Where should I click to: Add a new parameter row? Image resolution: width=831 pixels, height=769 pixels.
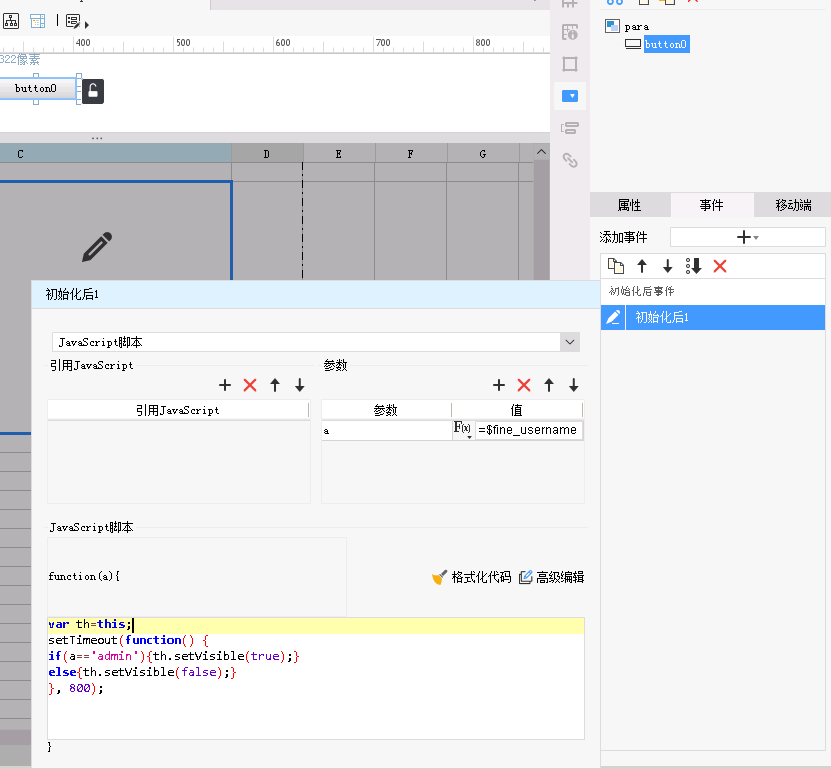pyautogui.click(x=499, y=385)
